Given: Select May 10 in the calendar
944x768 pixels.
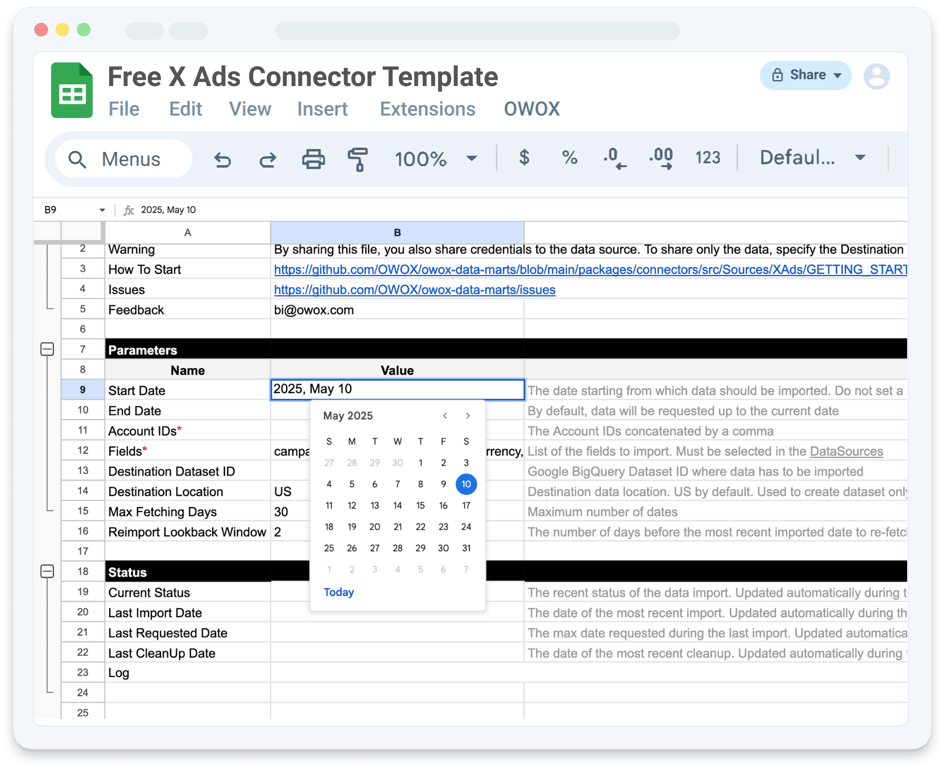Looking at the screenshot, I should click(466, 484).
